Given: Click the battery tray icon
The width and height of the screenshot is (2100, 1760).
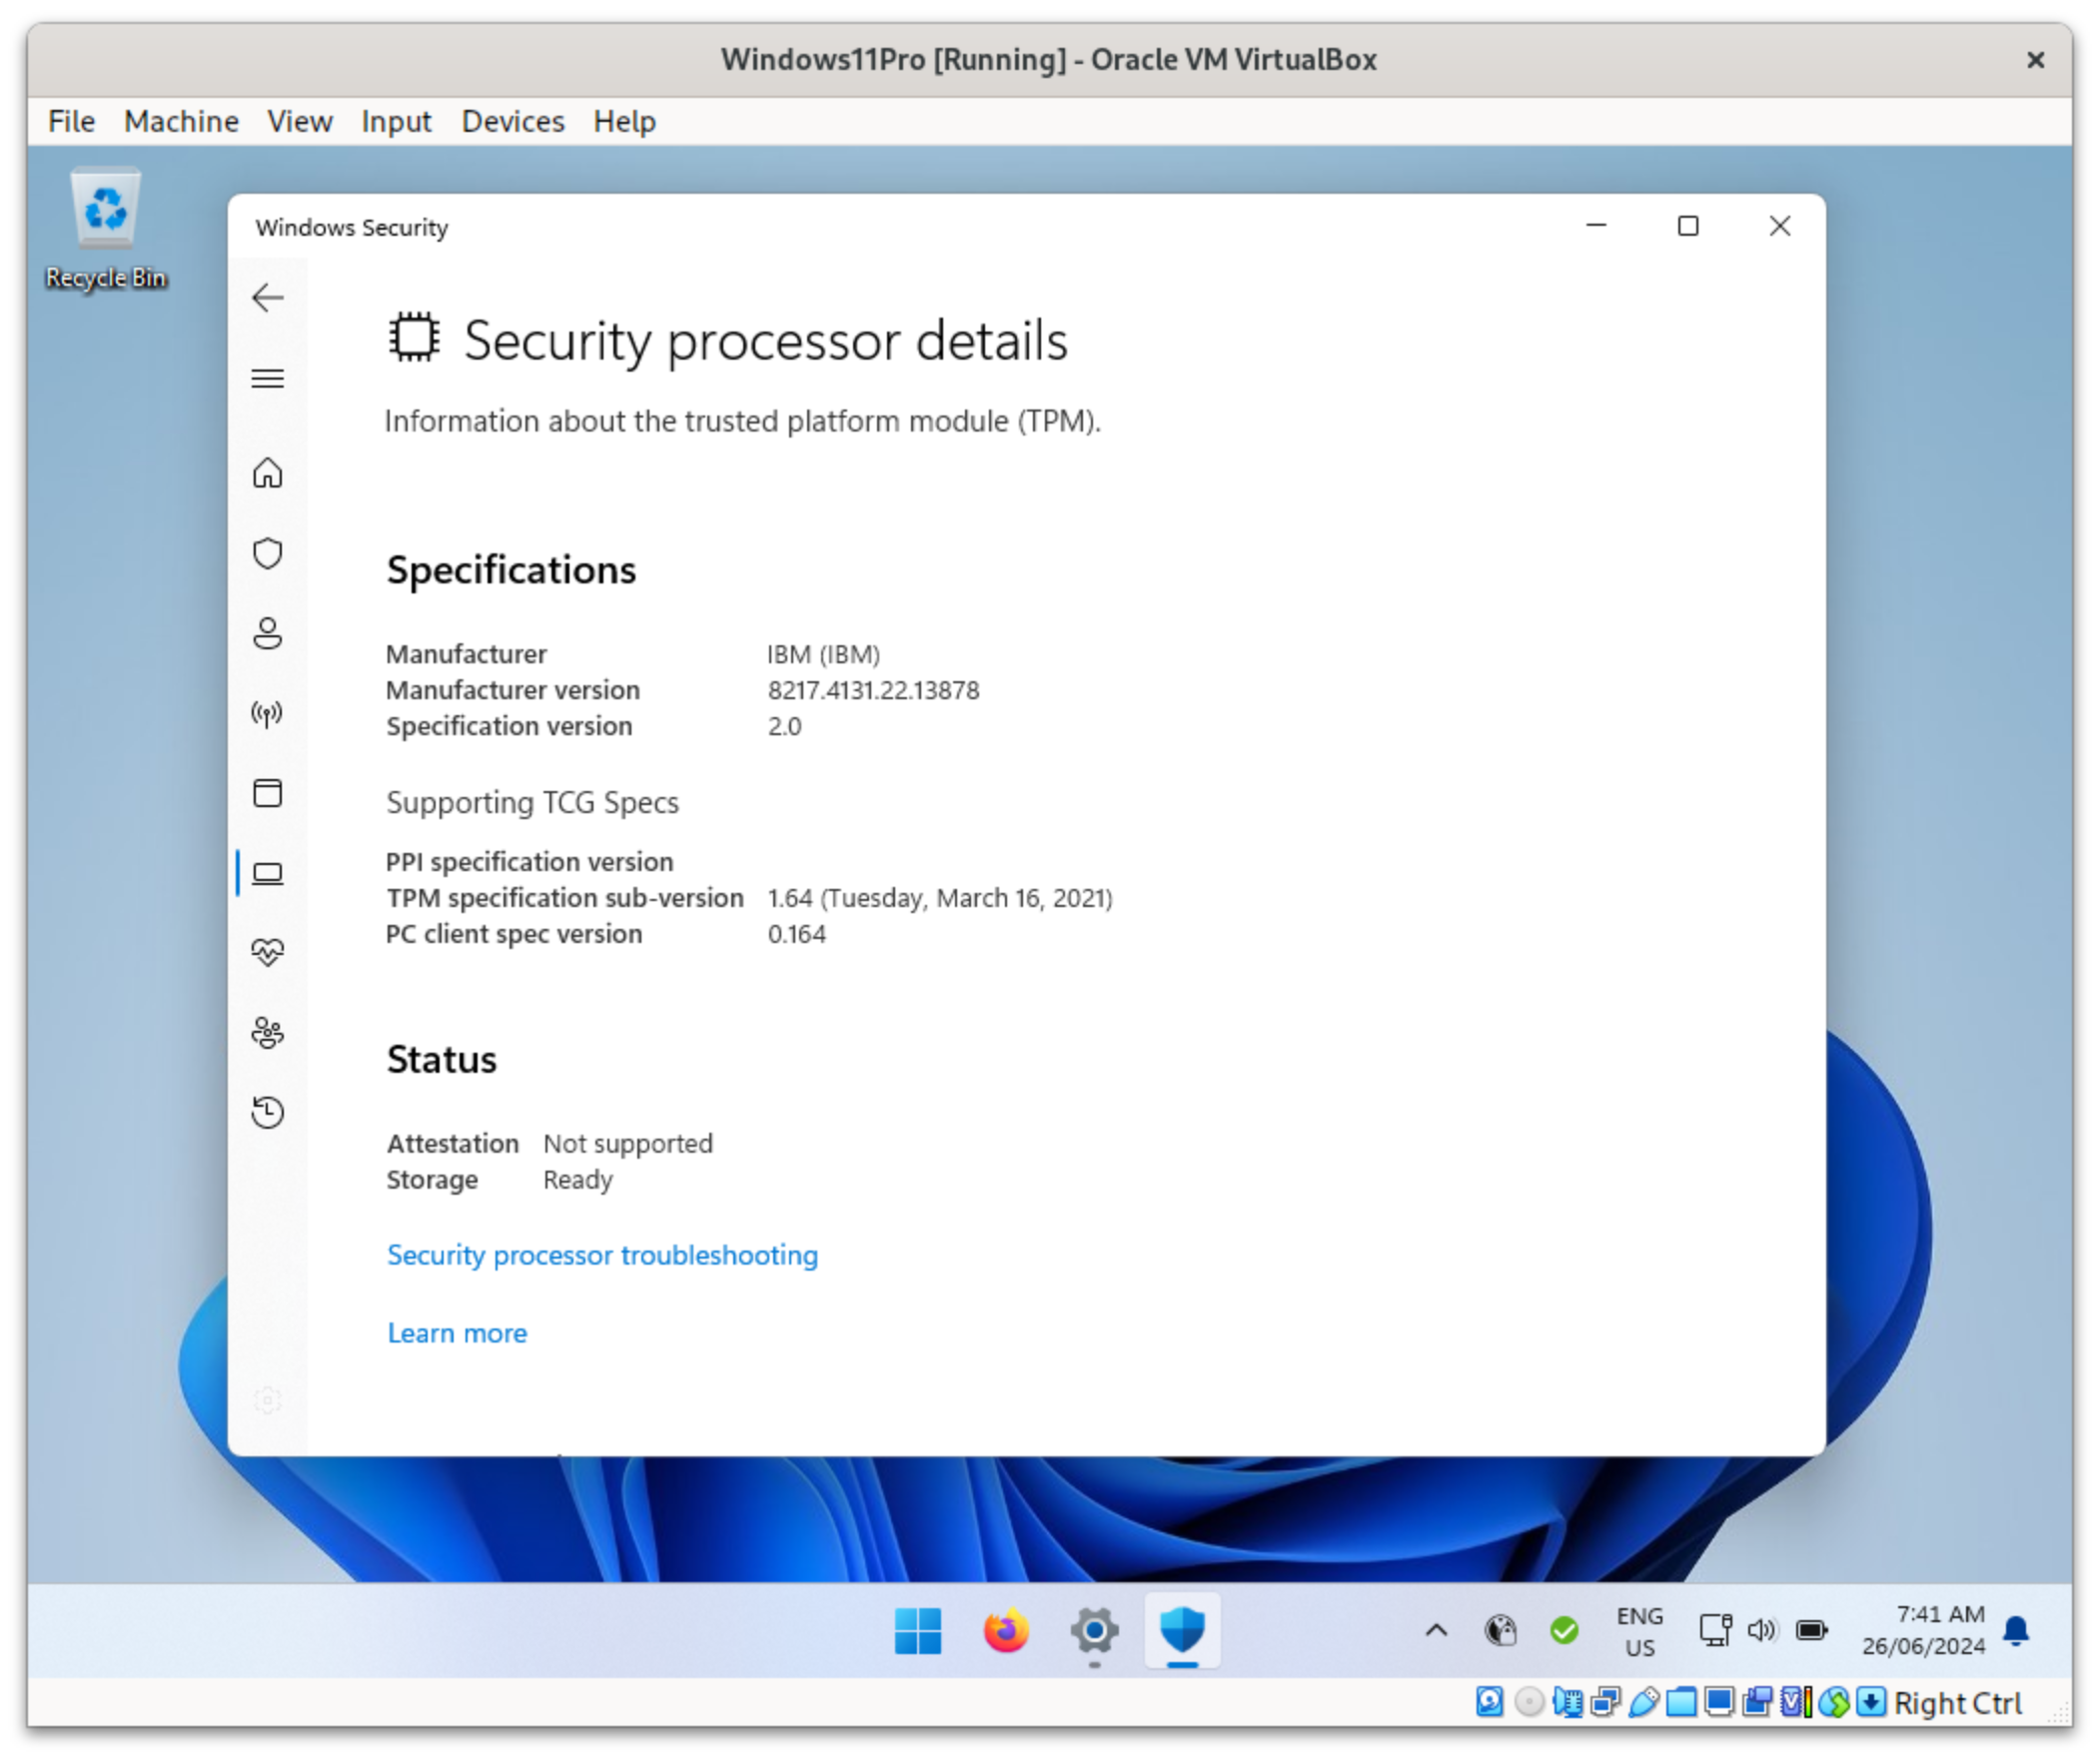Looking at the screenshot, I should (1811, 1632).
